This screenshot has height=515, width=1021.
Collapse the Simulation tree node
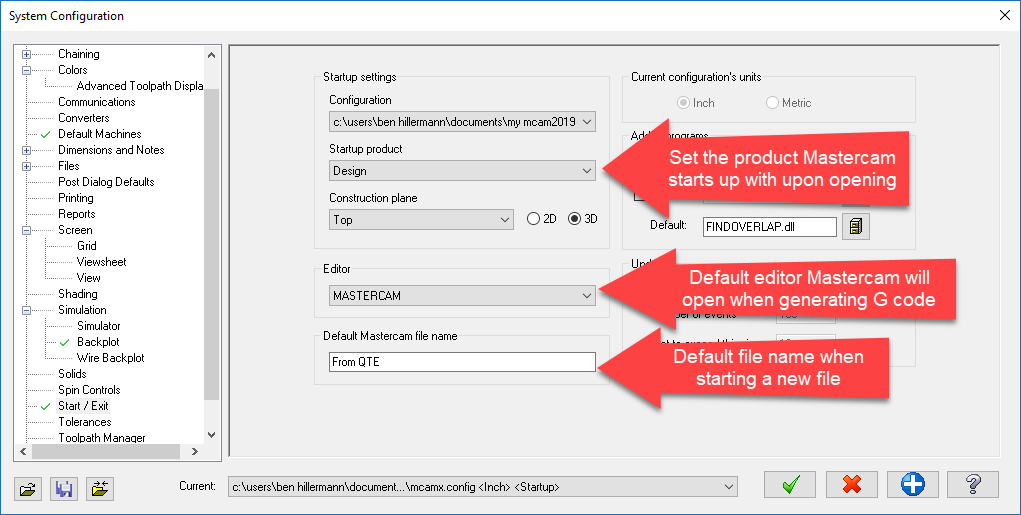27,310
